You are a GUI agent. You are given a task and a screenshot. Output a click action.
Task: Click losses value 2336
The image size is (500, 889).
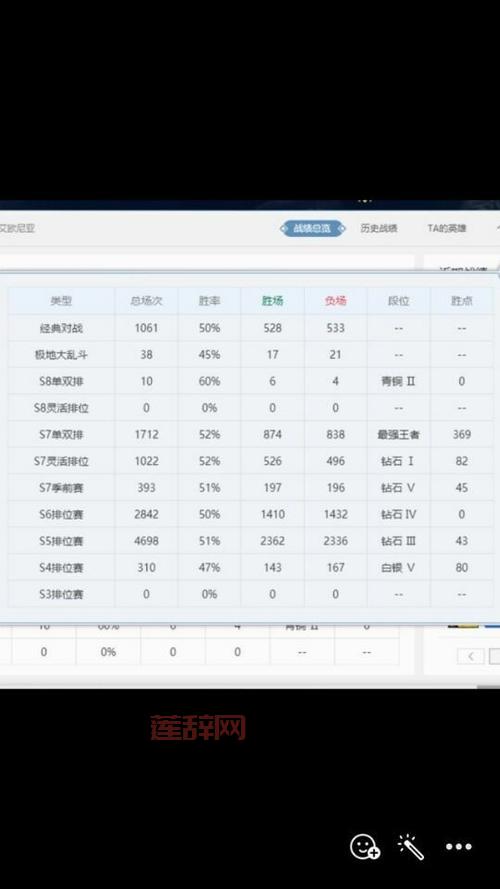click(336, 541)
